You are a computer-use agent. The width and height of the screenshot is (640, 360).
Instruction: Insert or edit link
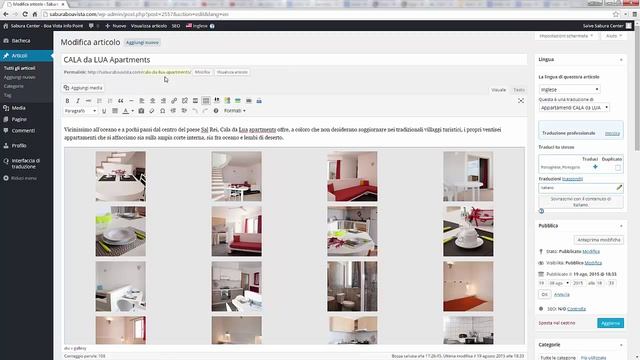tap(174, 101)
